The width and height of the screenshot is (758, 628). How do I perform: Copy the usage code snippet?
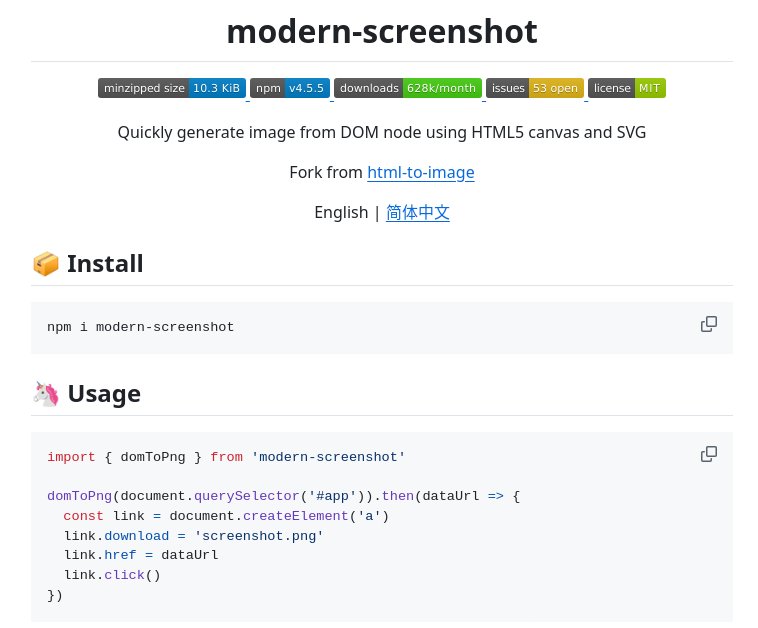pos(709,454)
